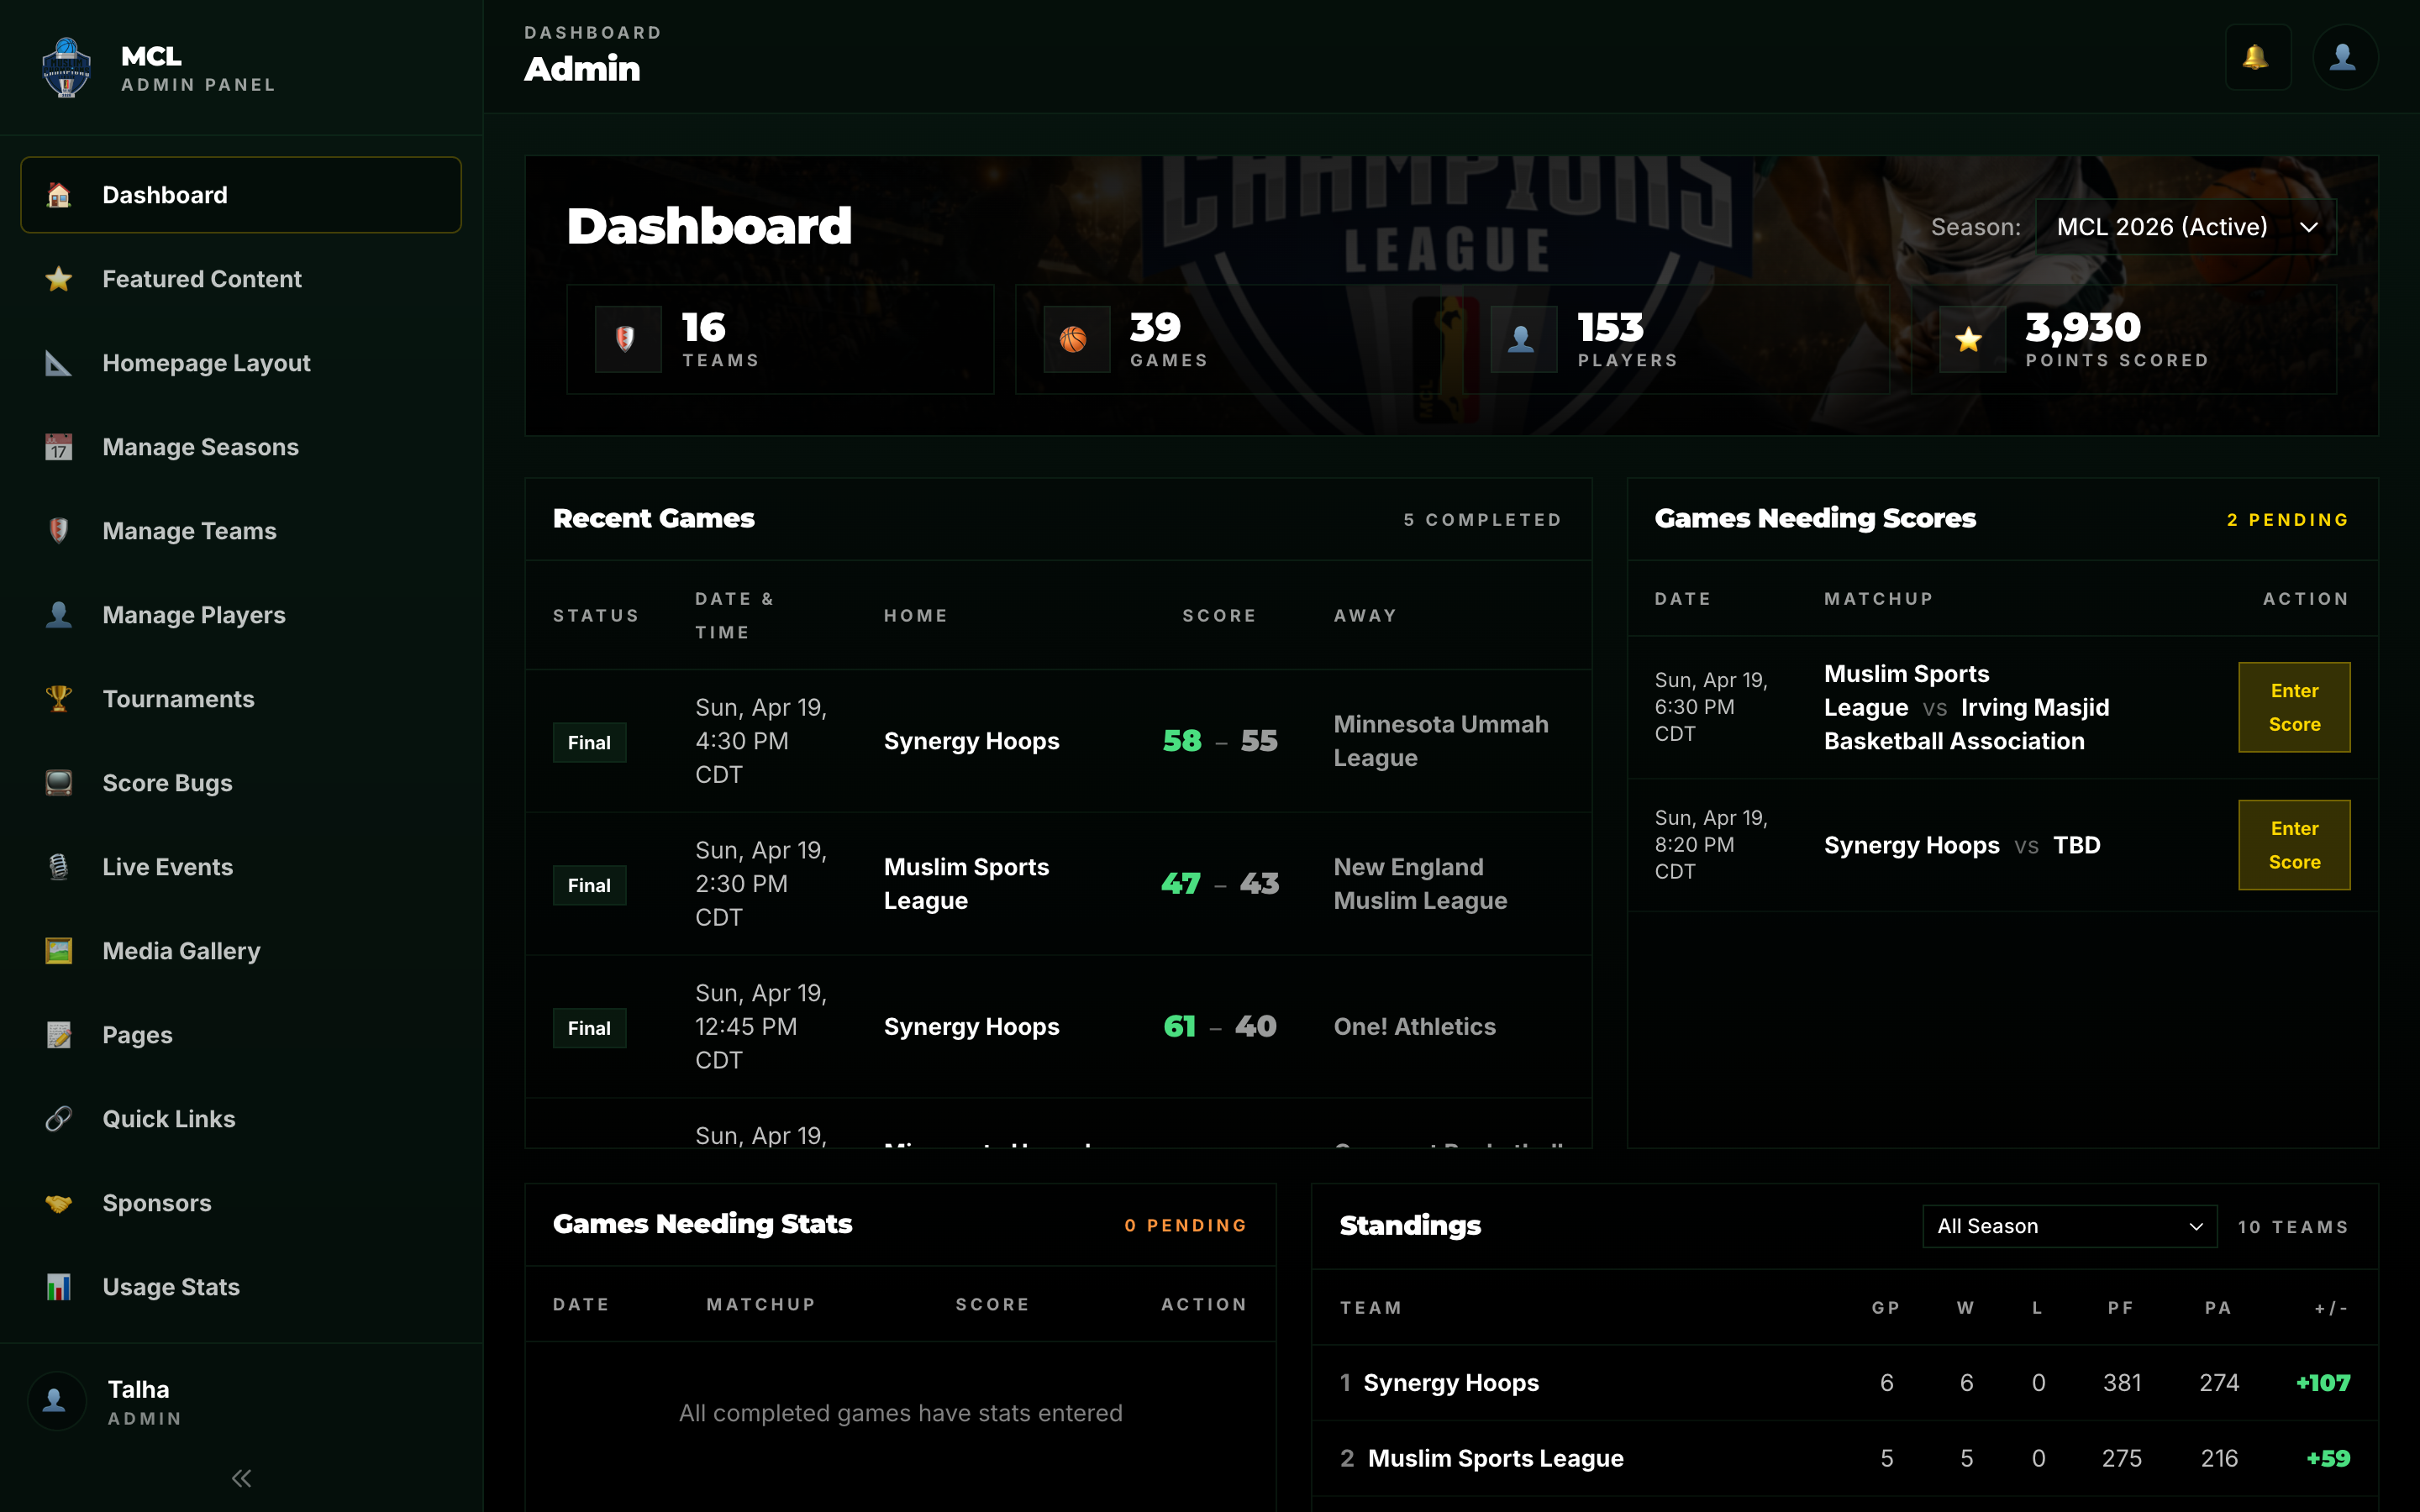Navigate to the Quick Links page

coord(168,1119)
